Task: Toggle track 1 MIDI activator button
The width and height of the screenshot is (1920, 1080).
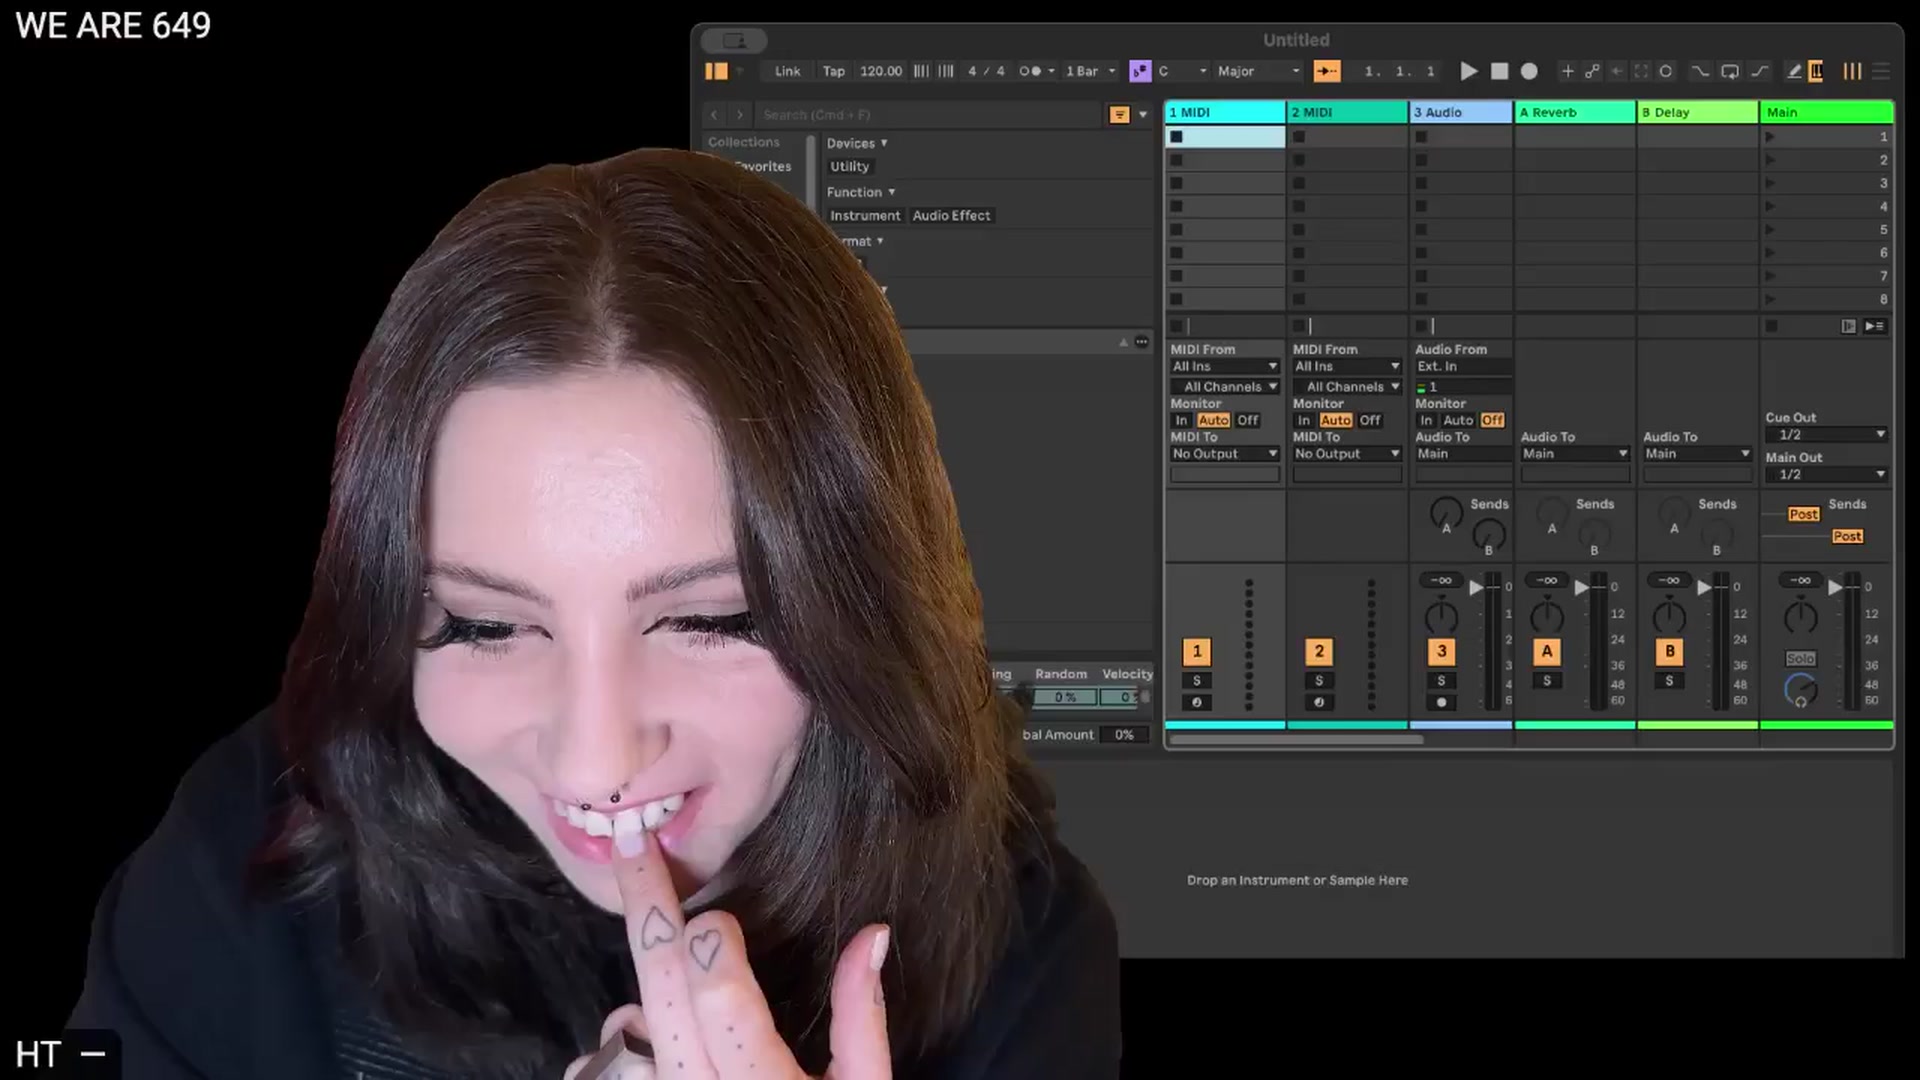Action: [1197, 652]
